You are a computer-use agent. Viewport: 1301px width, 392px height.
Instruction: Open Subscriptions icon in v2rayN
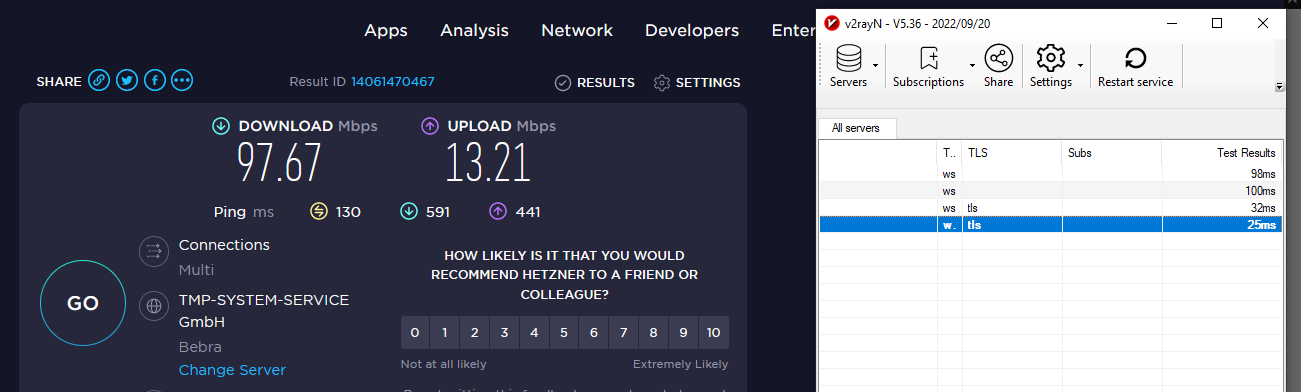[929, 59]
